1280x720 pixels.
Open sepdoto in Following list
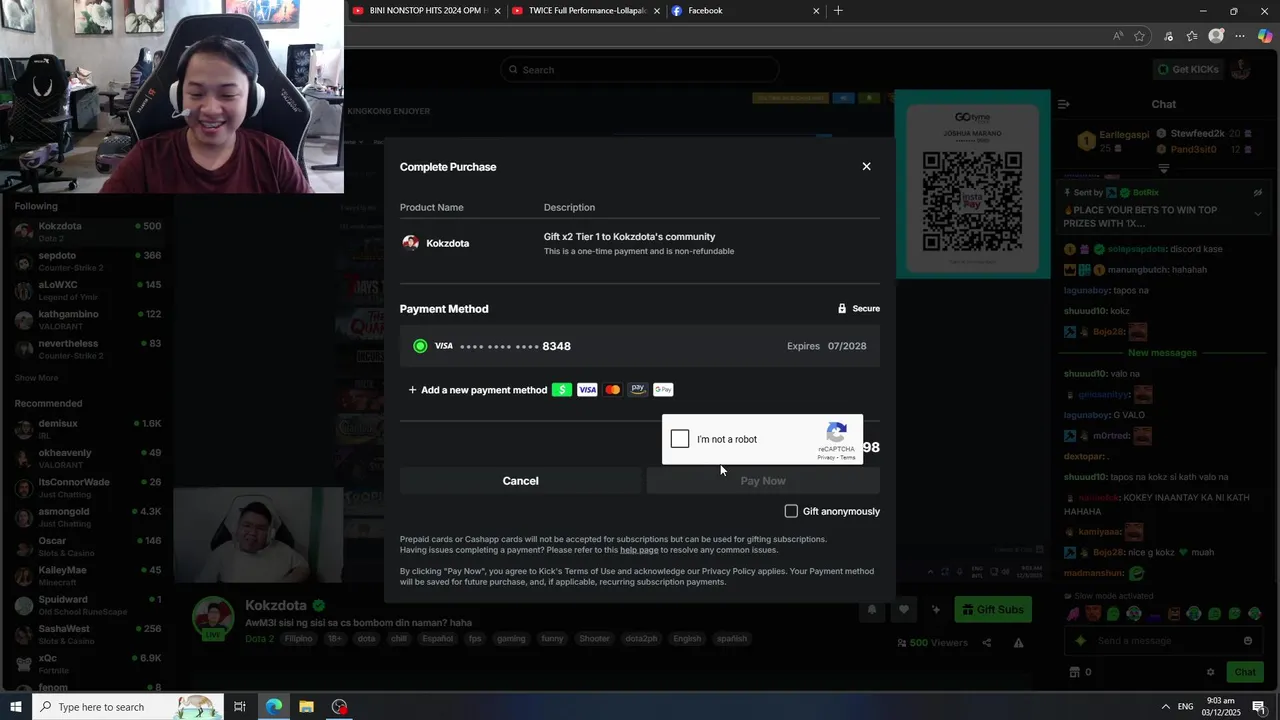pyautogui.click(x=87, y=261)
